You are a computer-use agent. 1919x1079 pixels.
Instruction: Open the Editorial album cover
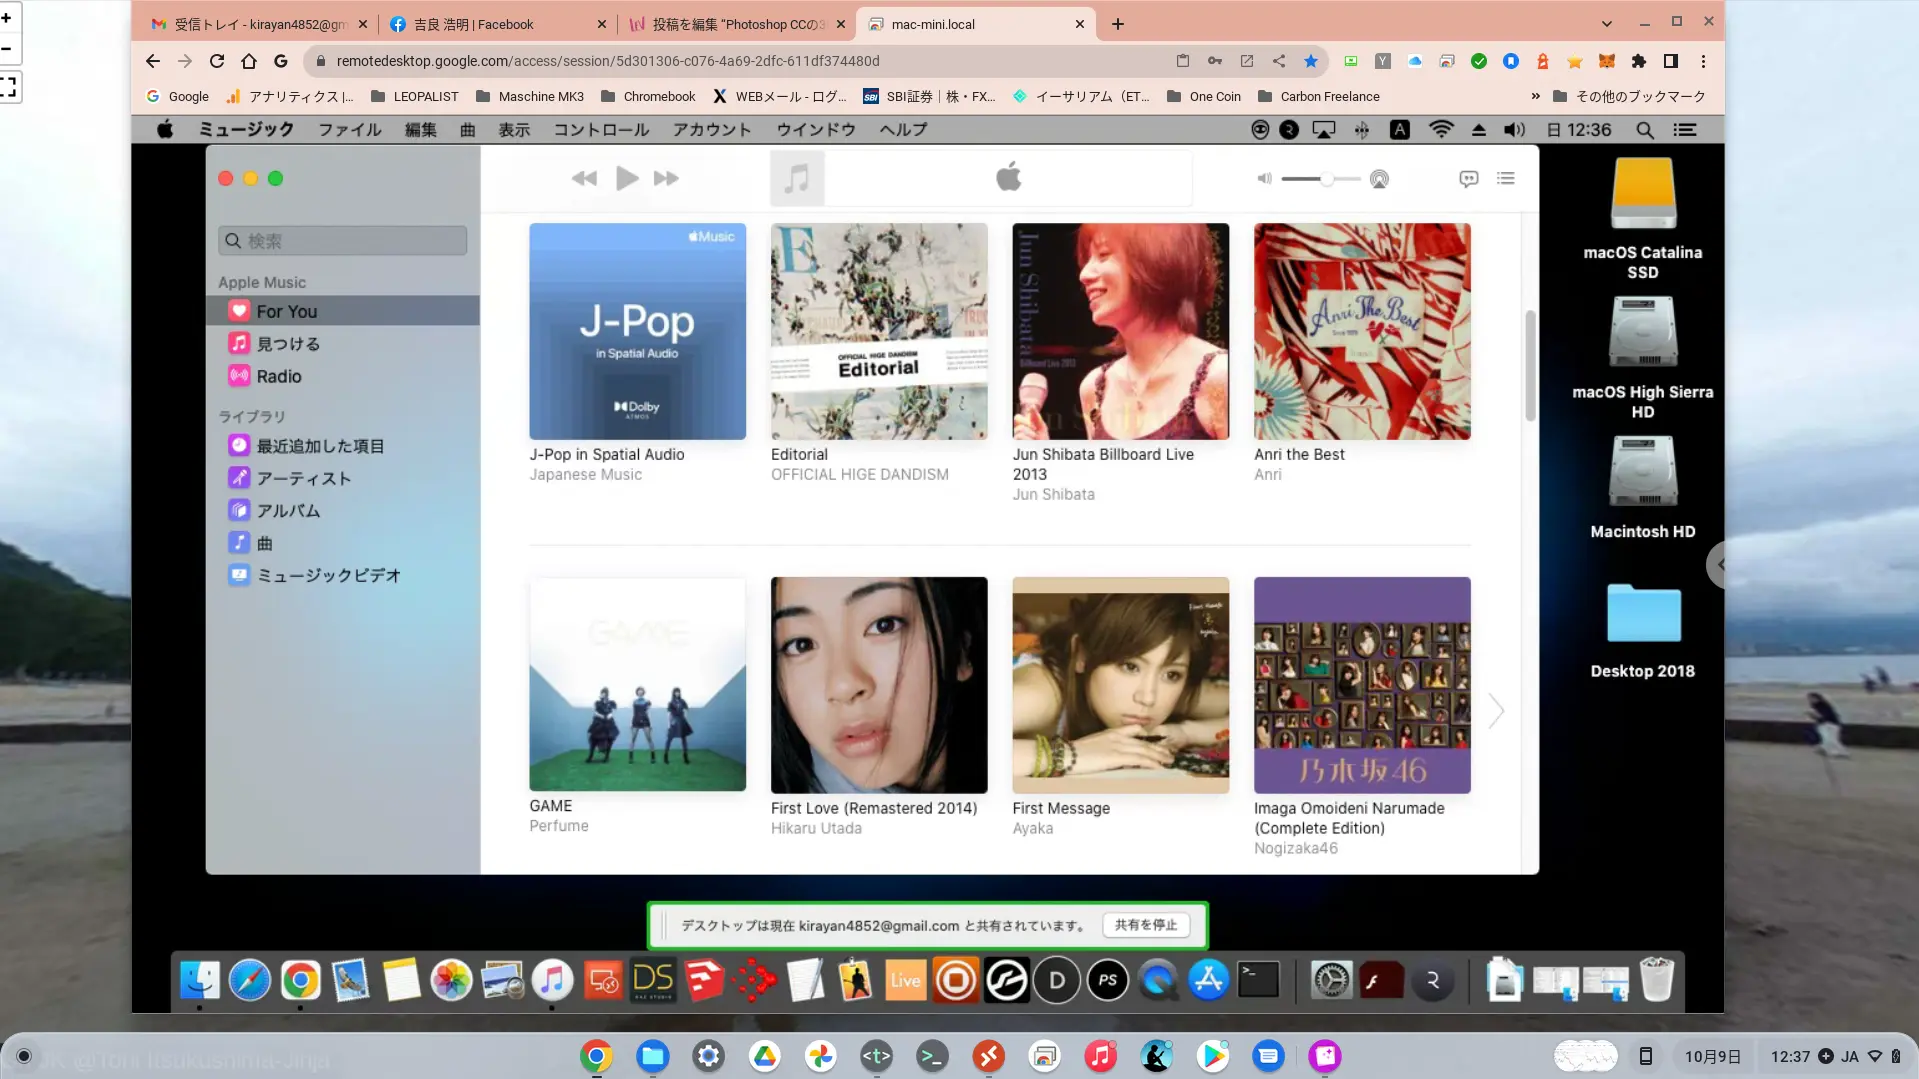pos(879,331)
